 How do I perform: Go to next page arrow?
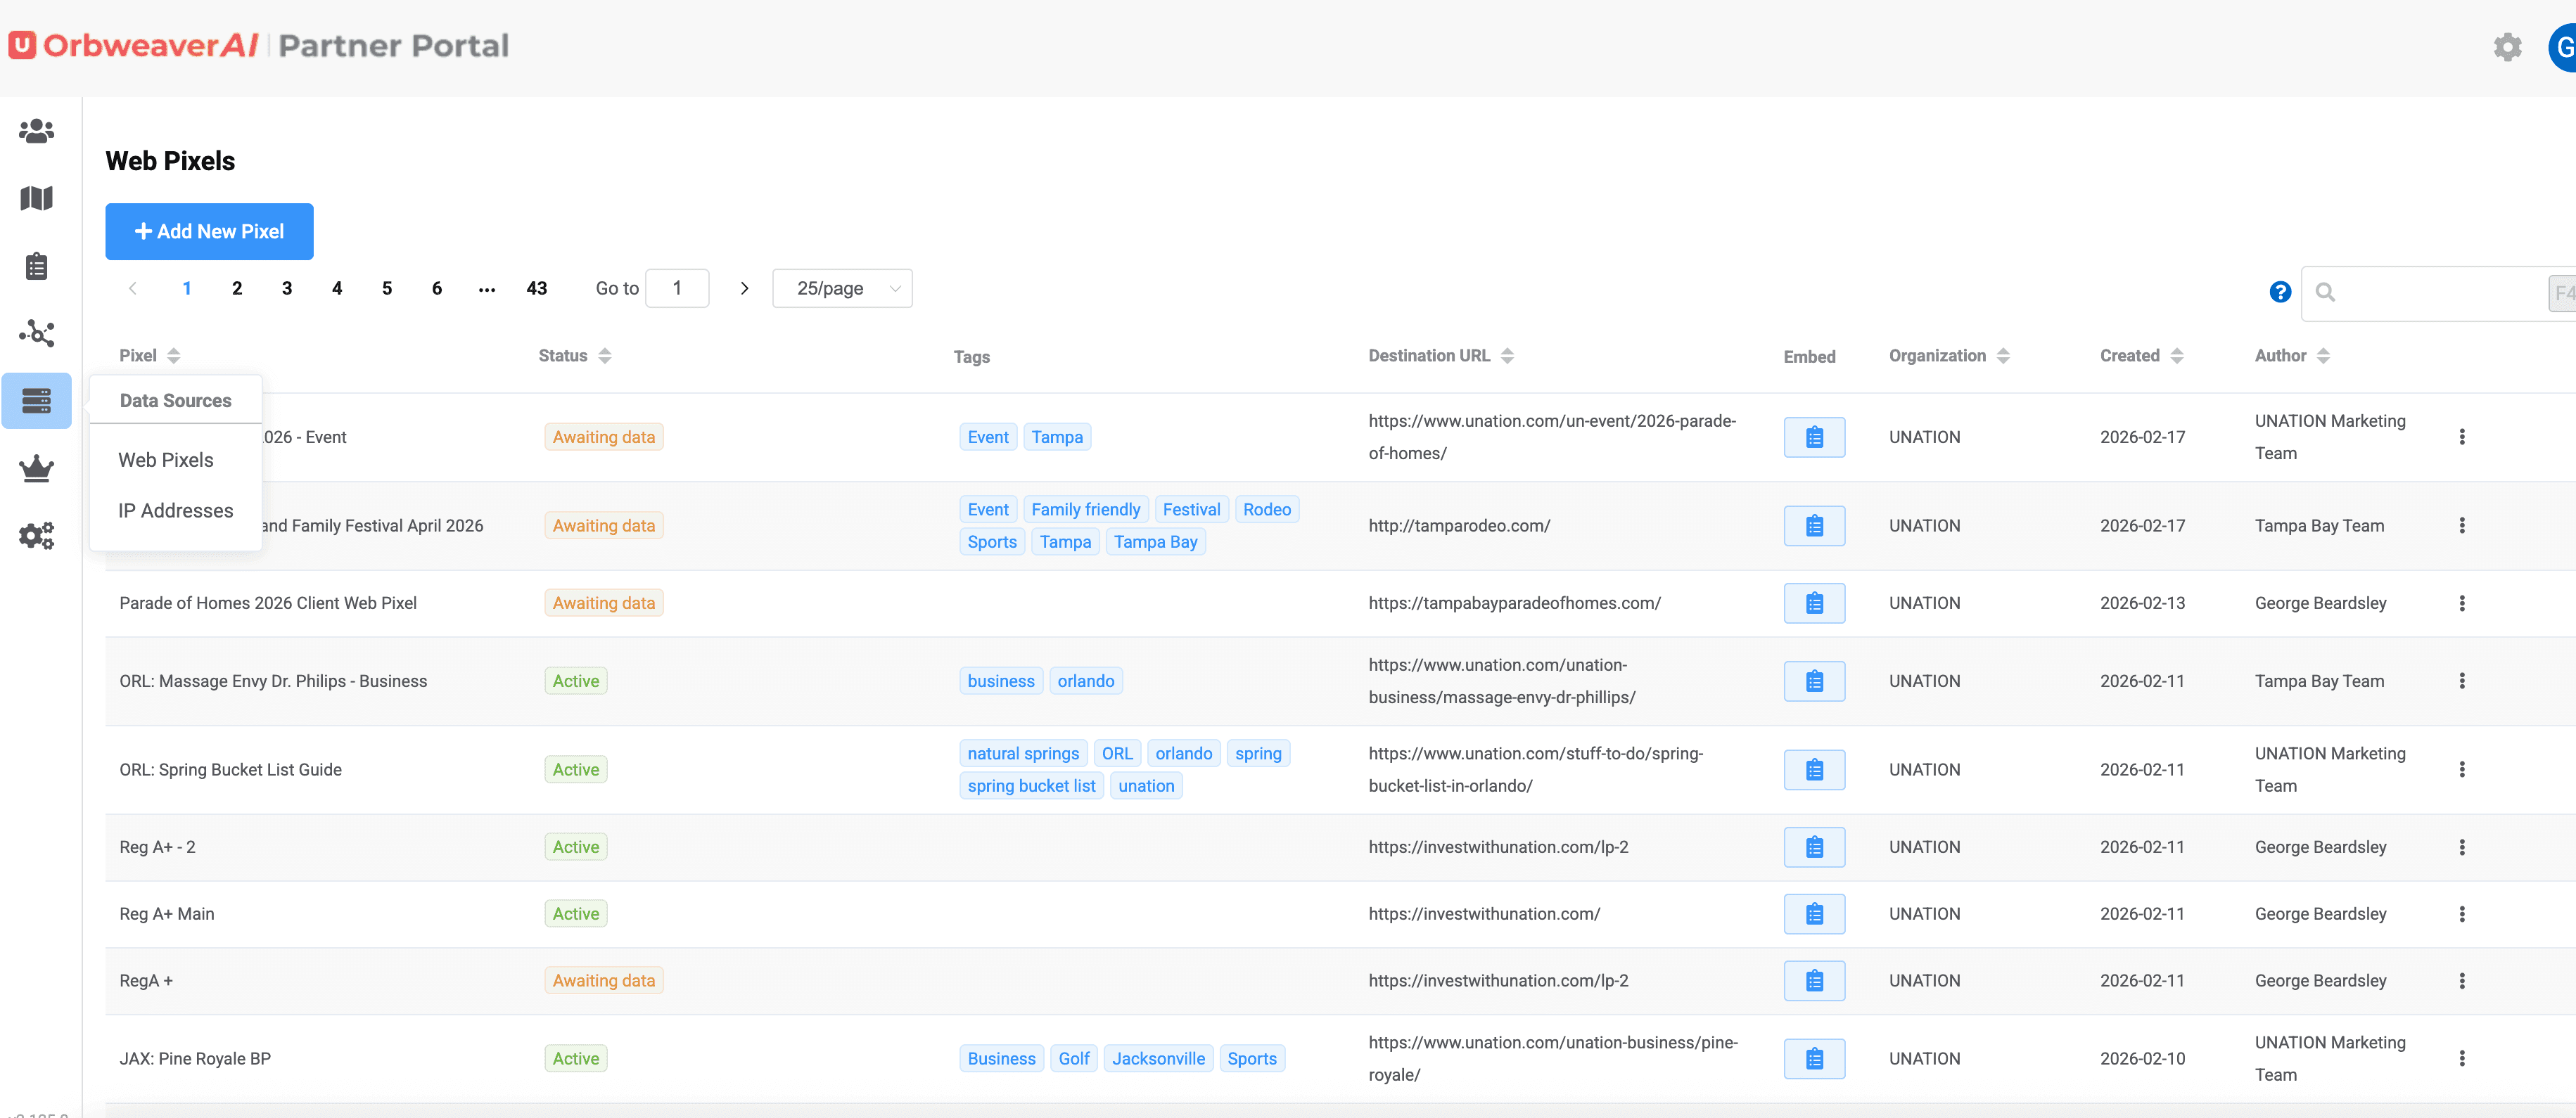(x=744, y=288)
